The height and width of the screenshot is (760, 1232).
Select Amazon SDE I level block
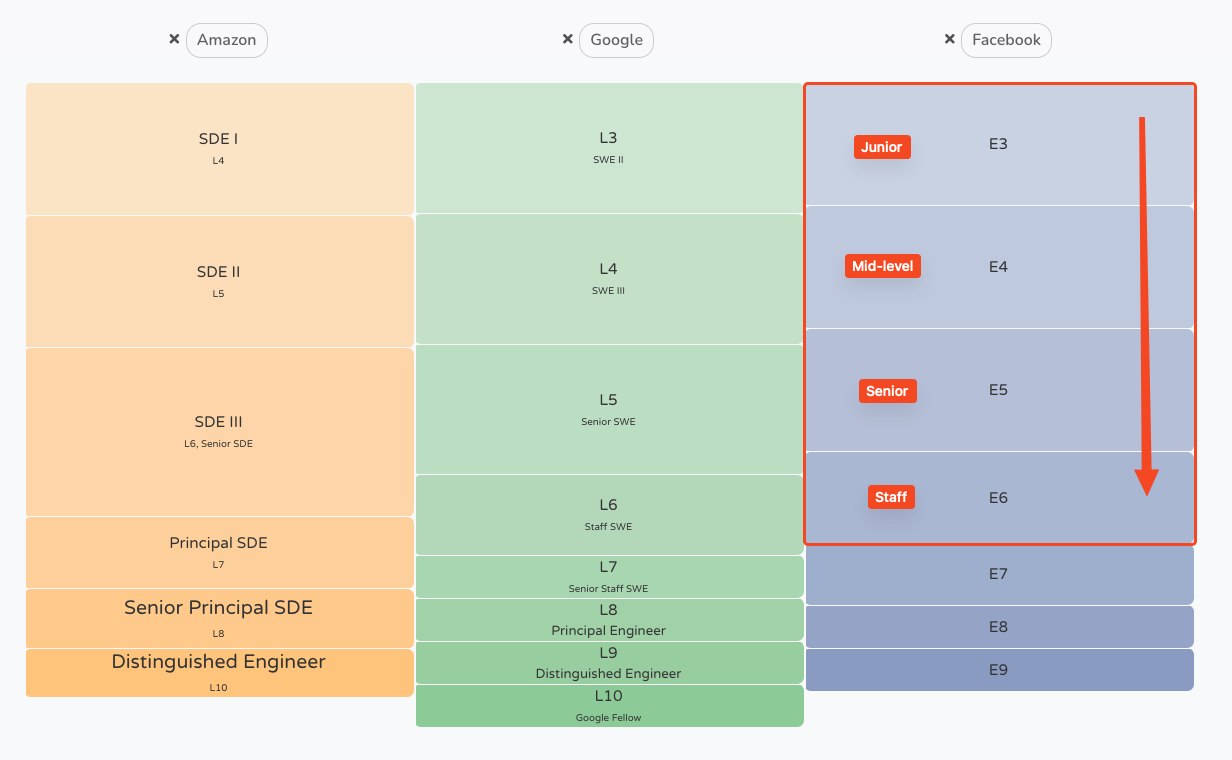tap(219, 148)
